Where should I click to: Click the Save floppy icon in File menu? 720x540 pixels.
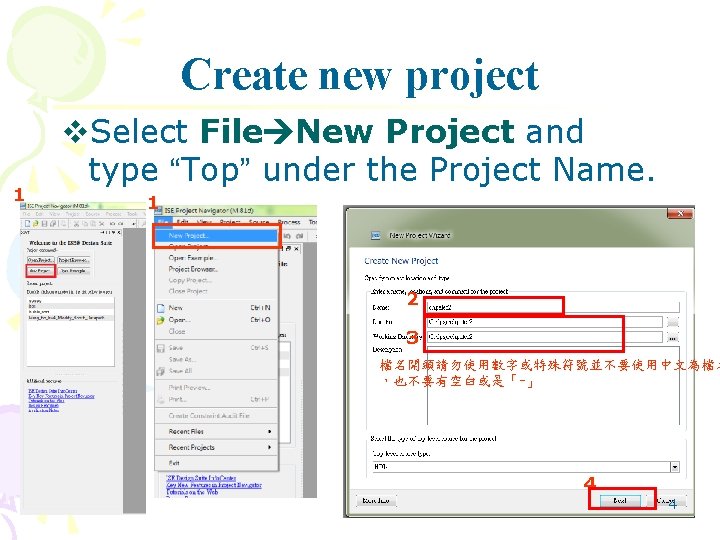pos(160,348)
